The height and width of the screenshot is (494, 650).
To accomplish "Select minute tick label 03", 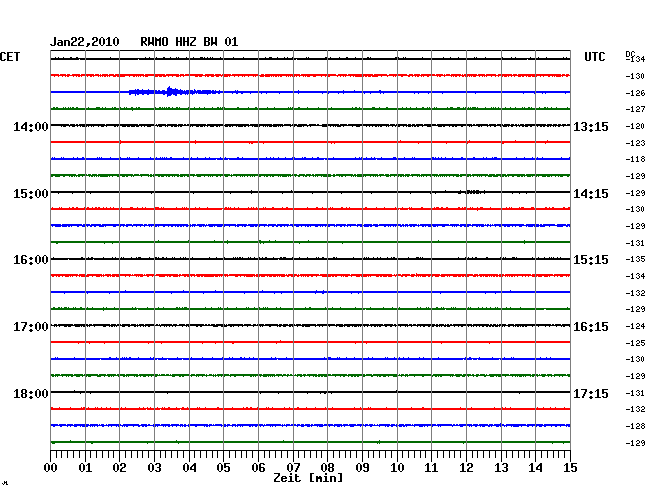I will [154, 468].
